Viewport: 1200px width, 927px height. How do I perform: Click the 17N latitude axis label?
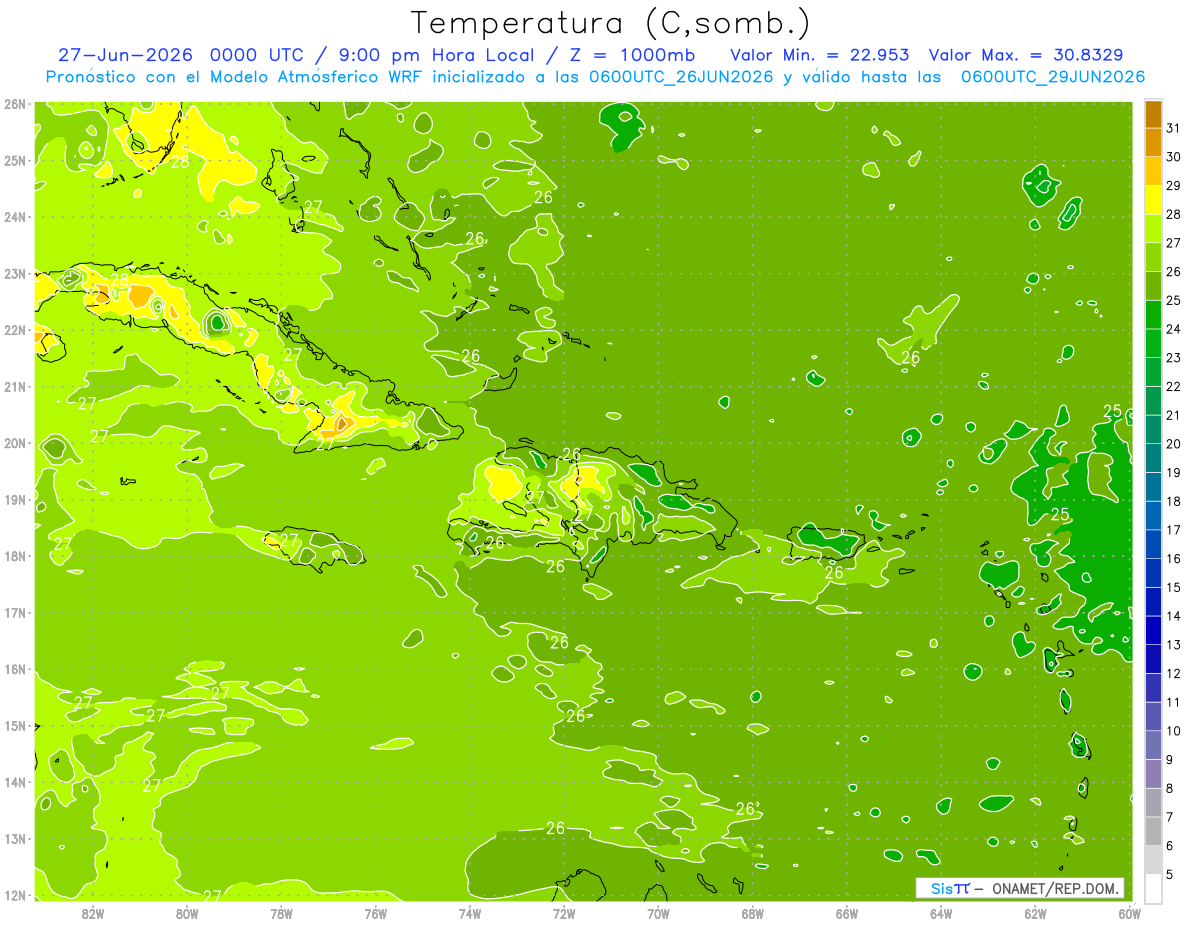pyautogui.click(x=14, y=612)
